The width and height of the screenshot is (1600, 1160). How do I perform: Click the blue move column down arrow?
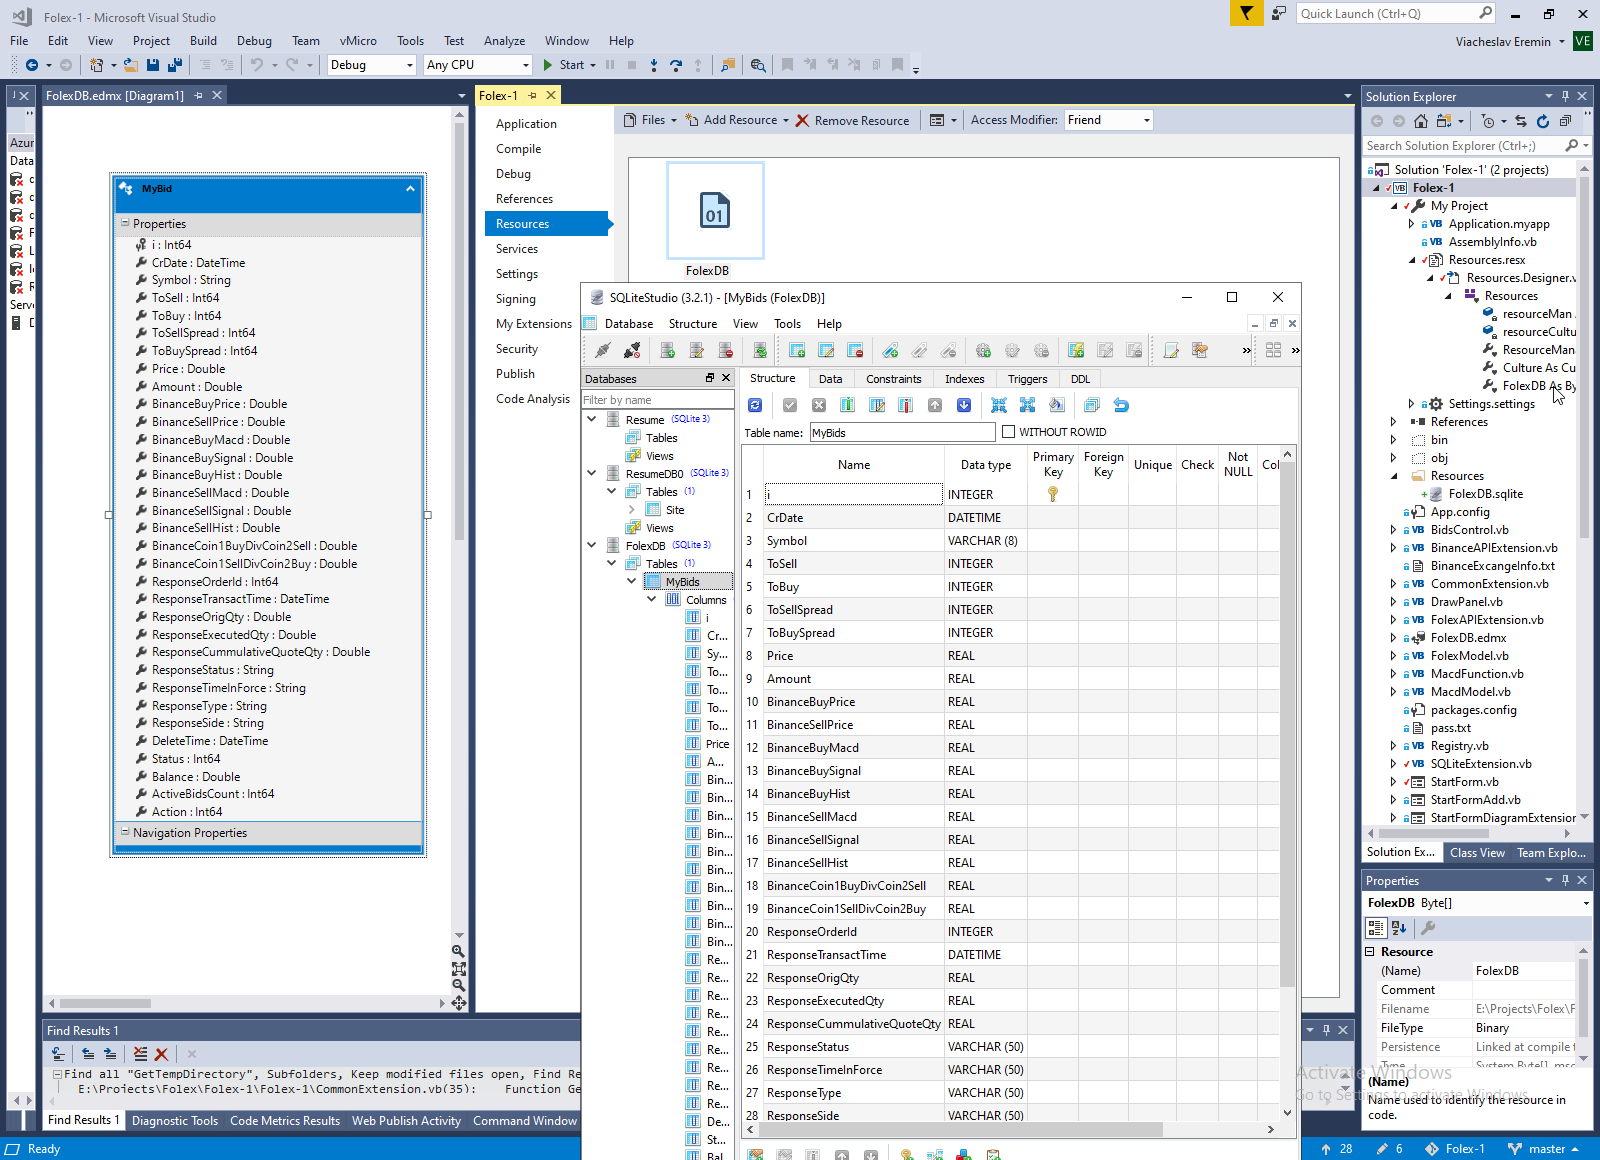click(x=964, y=405)
